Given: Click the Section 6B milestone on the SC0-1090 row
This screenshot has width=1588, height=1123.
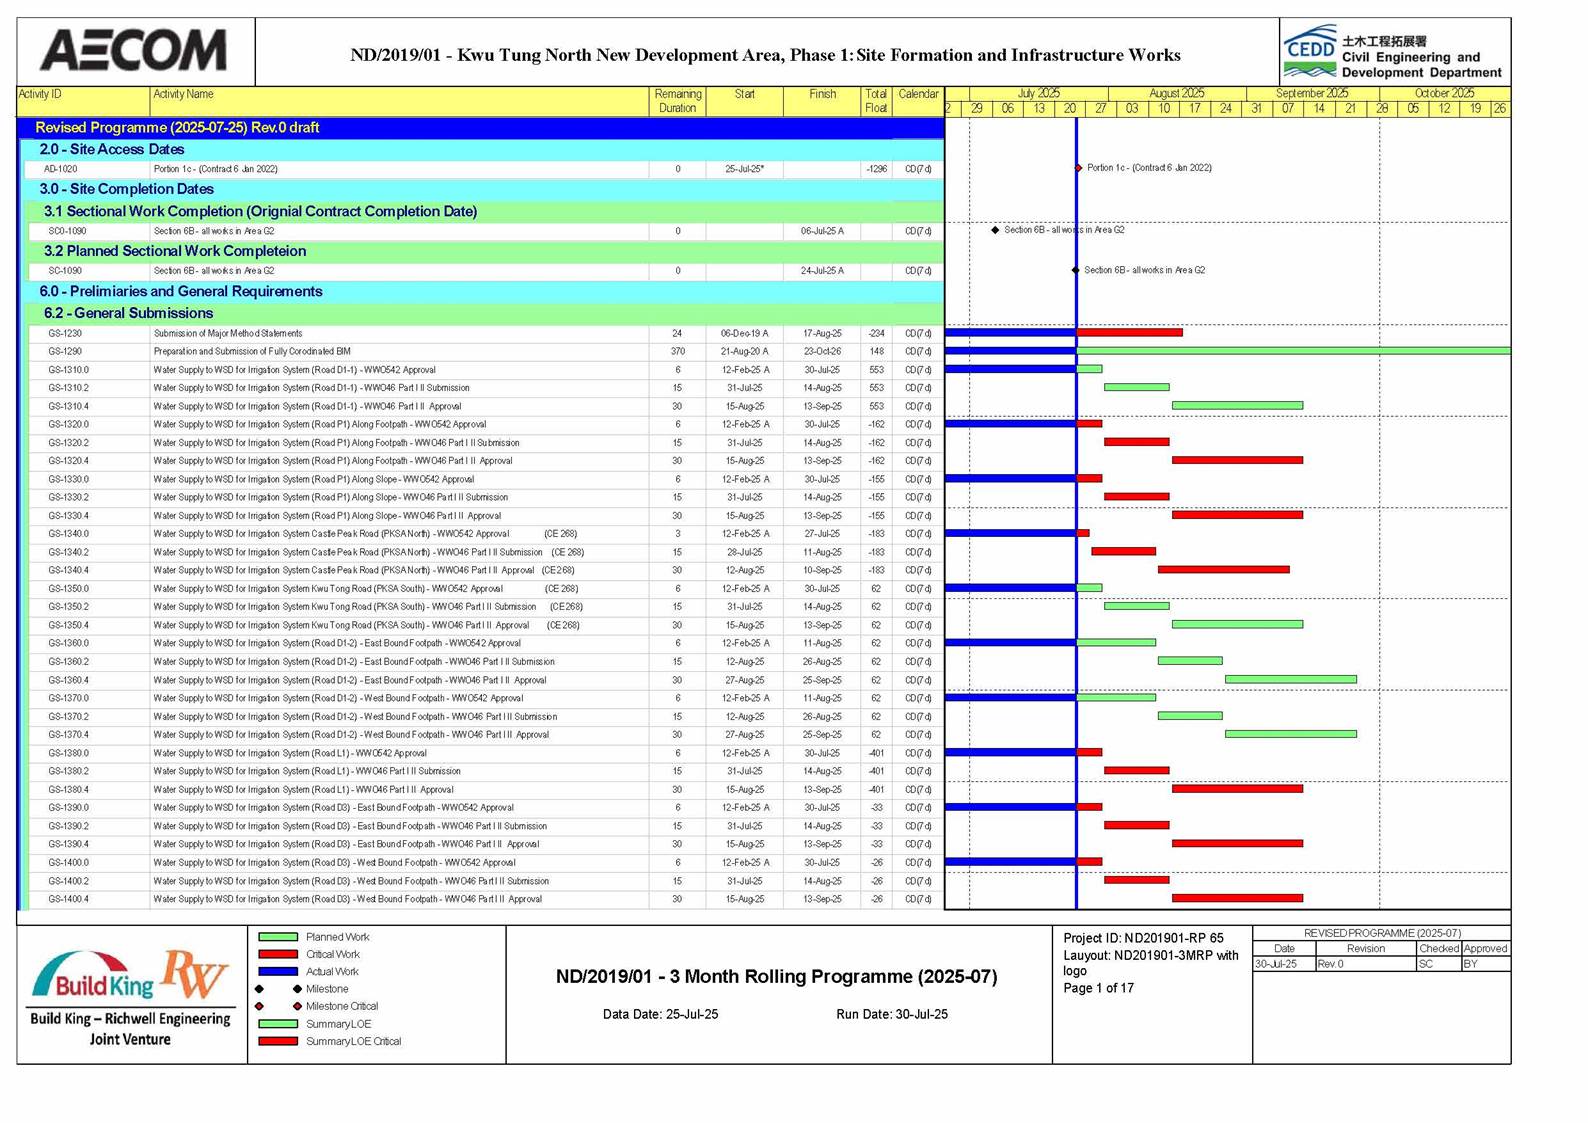Looking at the screenshot, I should (x=995, y=230).
